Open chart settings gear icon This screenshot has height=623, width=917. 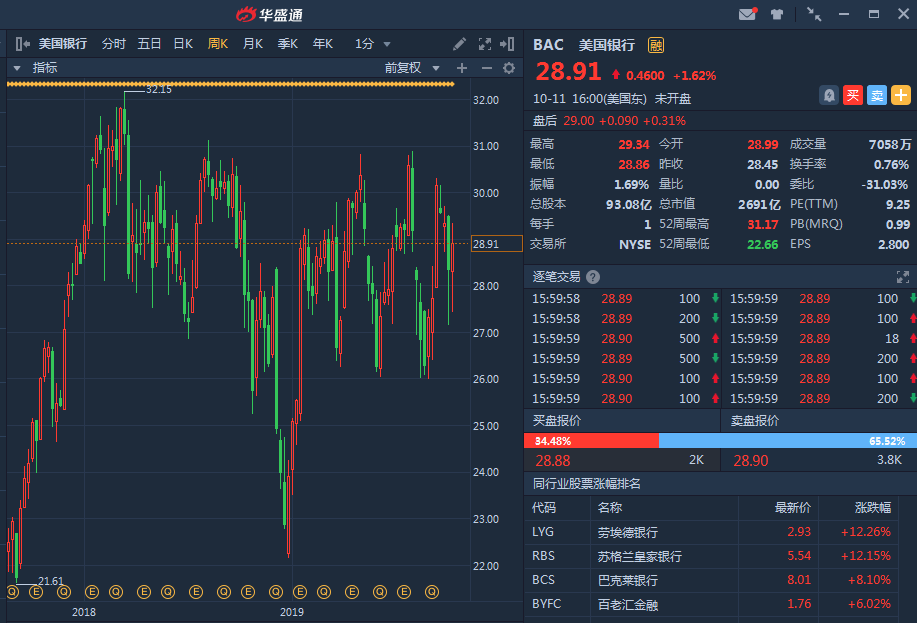tap(509, 68)
